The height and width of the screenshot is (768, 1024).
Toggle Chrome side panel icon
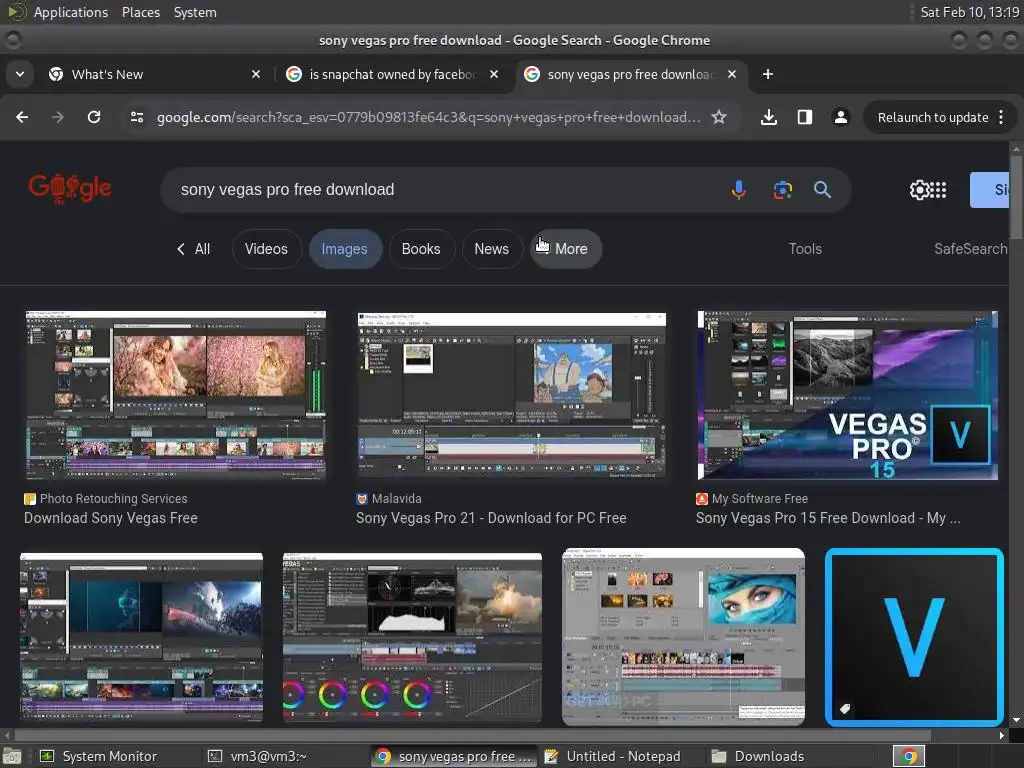(x=805, y=117)
